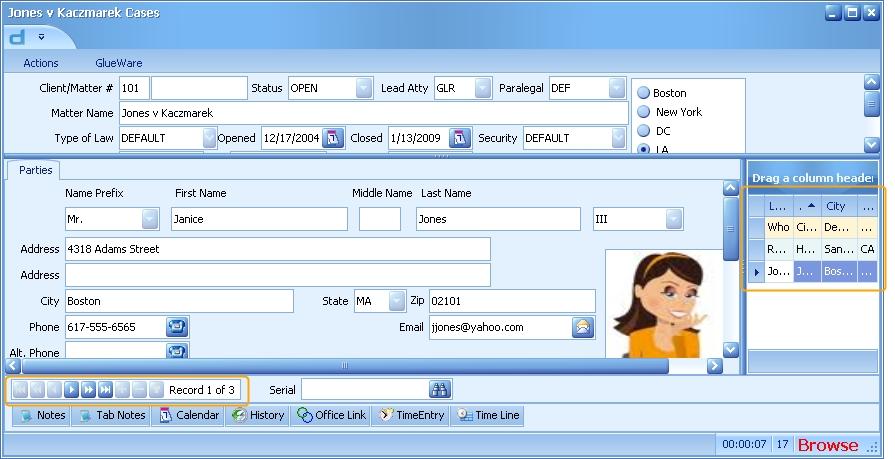Open Tab Notes

tap(111, 415)
